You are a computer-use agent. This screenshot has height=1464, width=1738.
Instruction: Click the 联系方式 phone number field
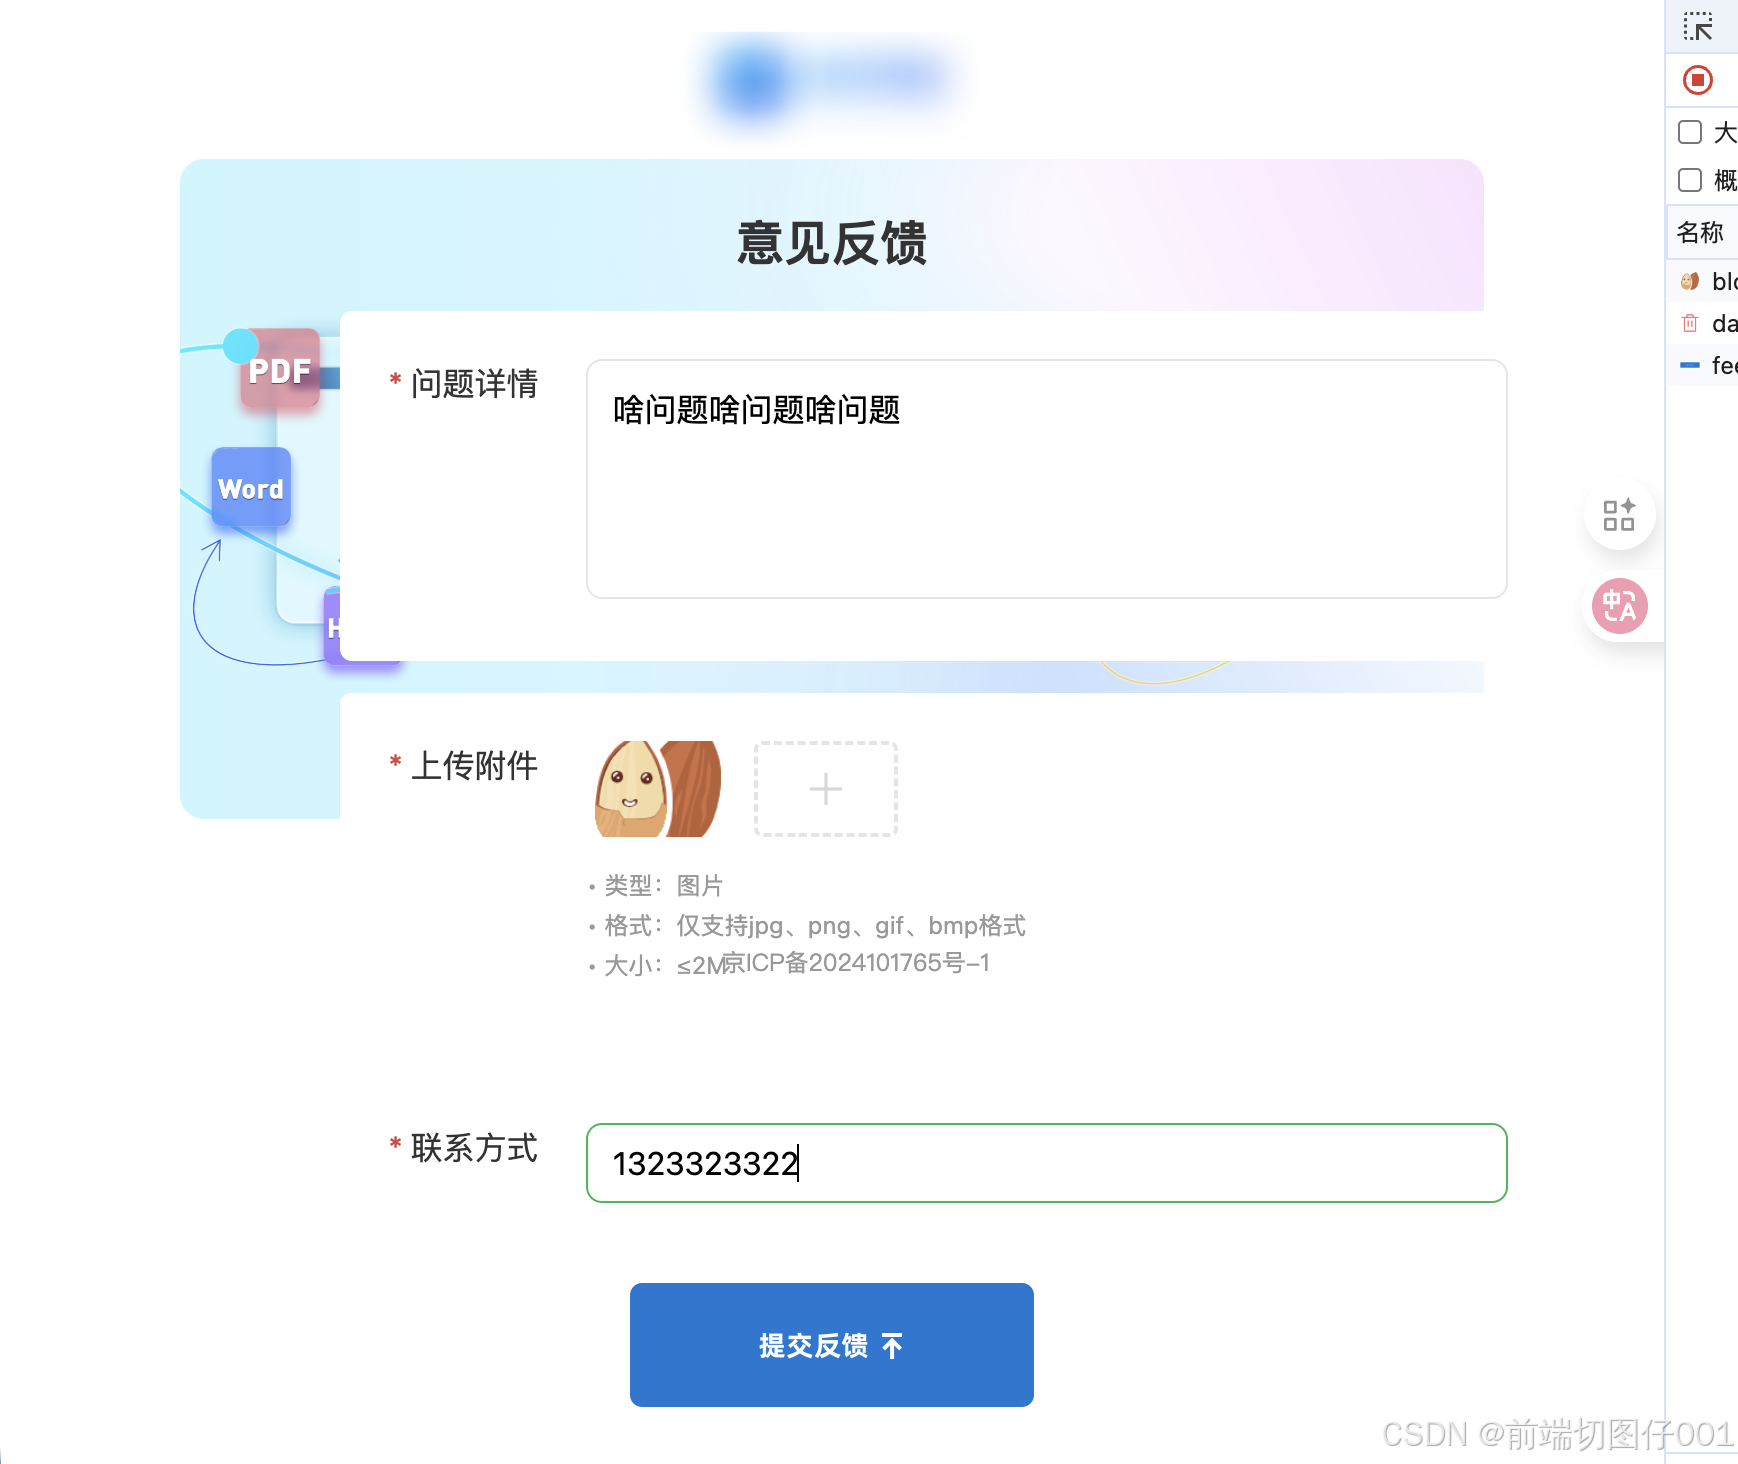pyautogui.click(x=1046, y=1163)
